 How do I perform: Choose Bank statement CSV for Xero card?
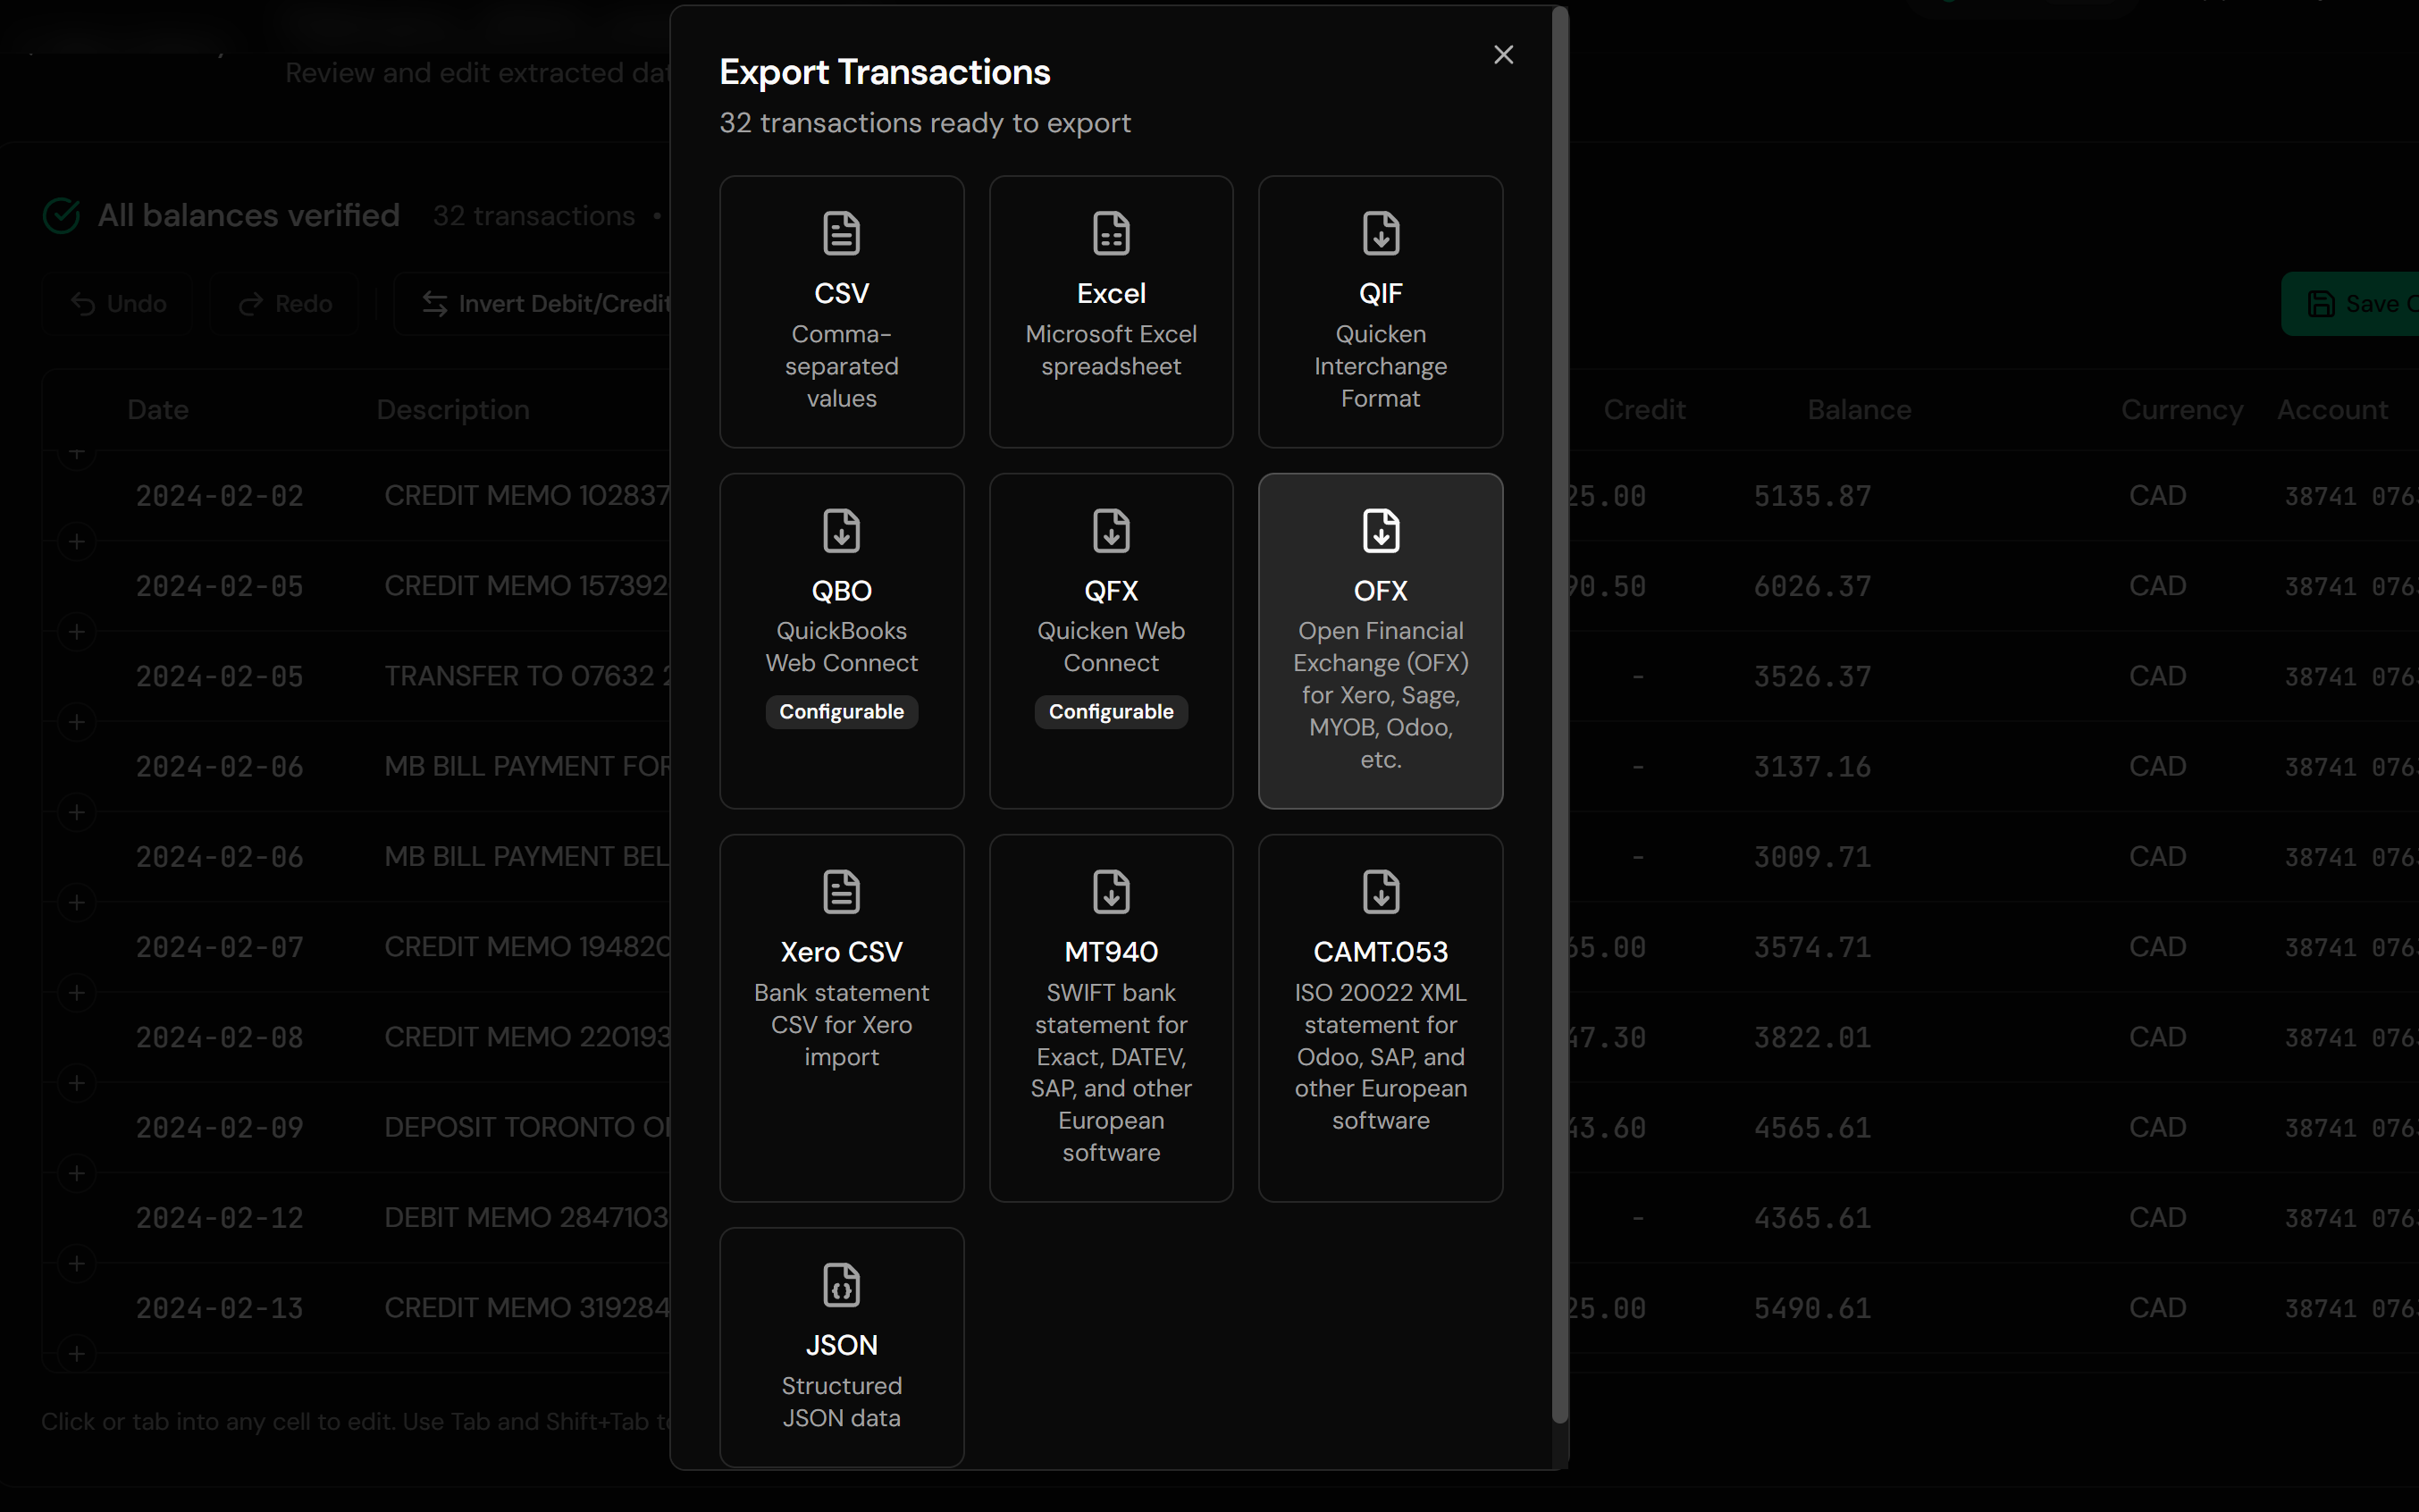[841, 1017]
